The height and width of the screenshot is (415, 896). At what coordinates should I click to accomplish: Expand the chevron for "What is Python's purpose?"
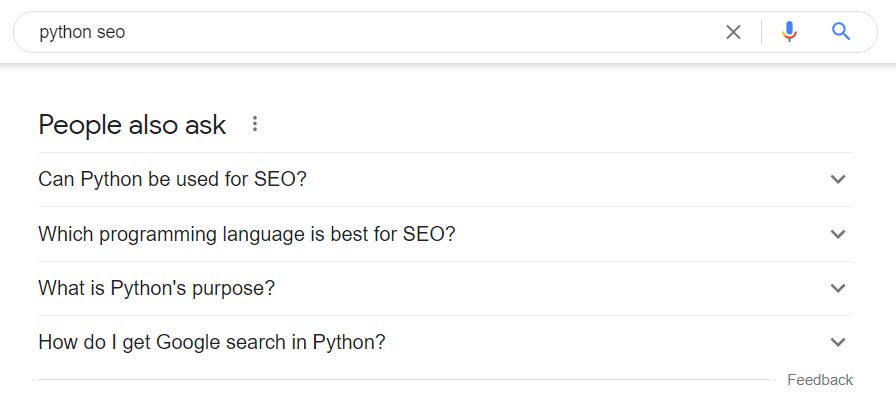click(x=838, y=288)
